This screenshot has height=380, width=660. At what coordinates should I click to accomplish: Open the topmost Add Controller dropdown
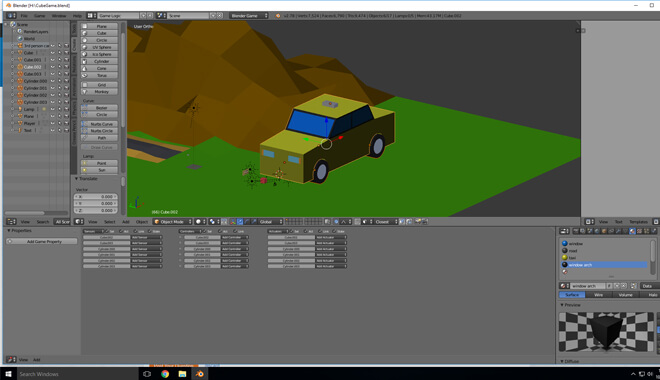pos(234,237)
